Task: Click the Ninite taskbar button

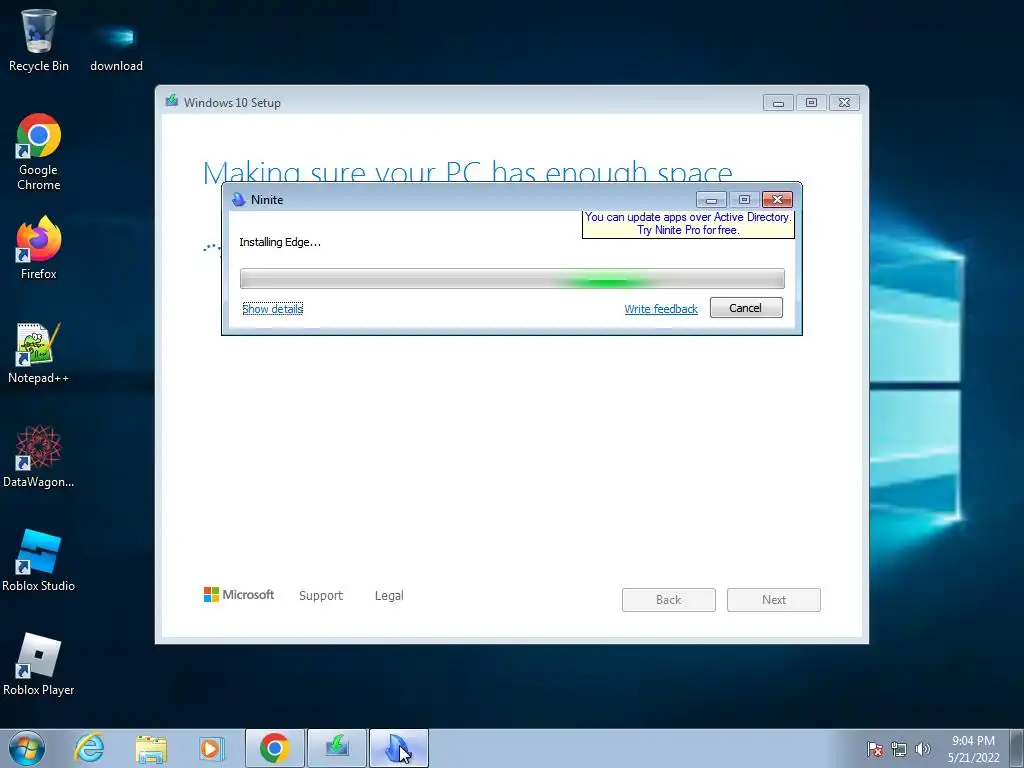Action: click(398, 748)
